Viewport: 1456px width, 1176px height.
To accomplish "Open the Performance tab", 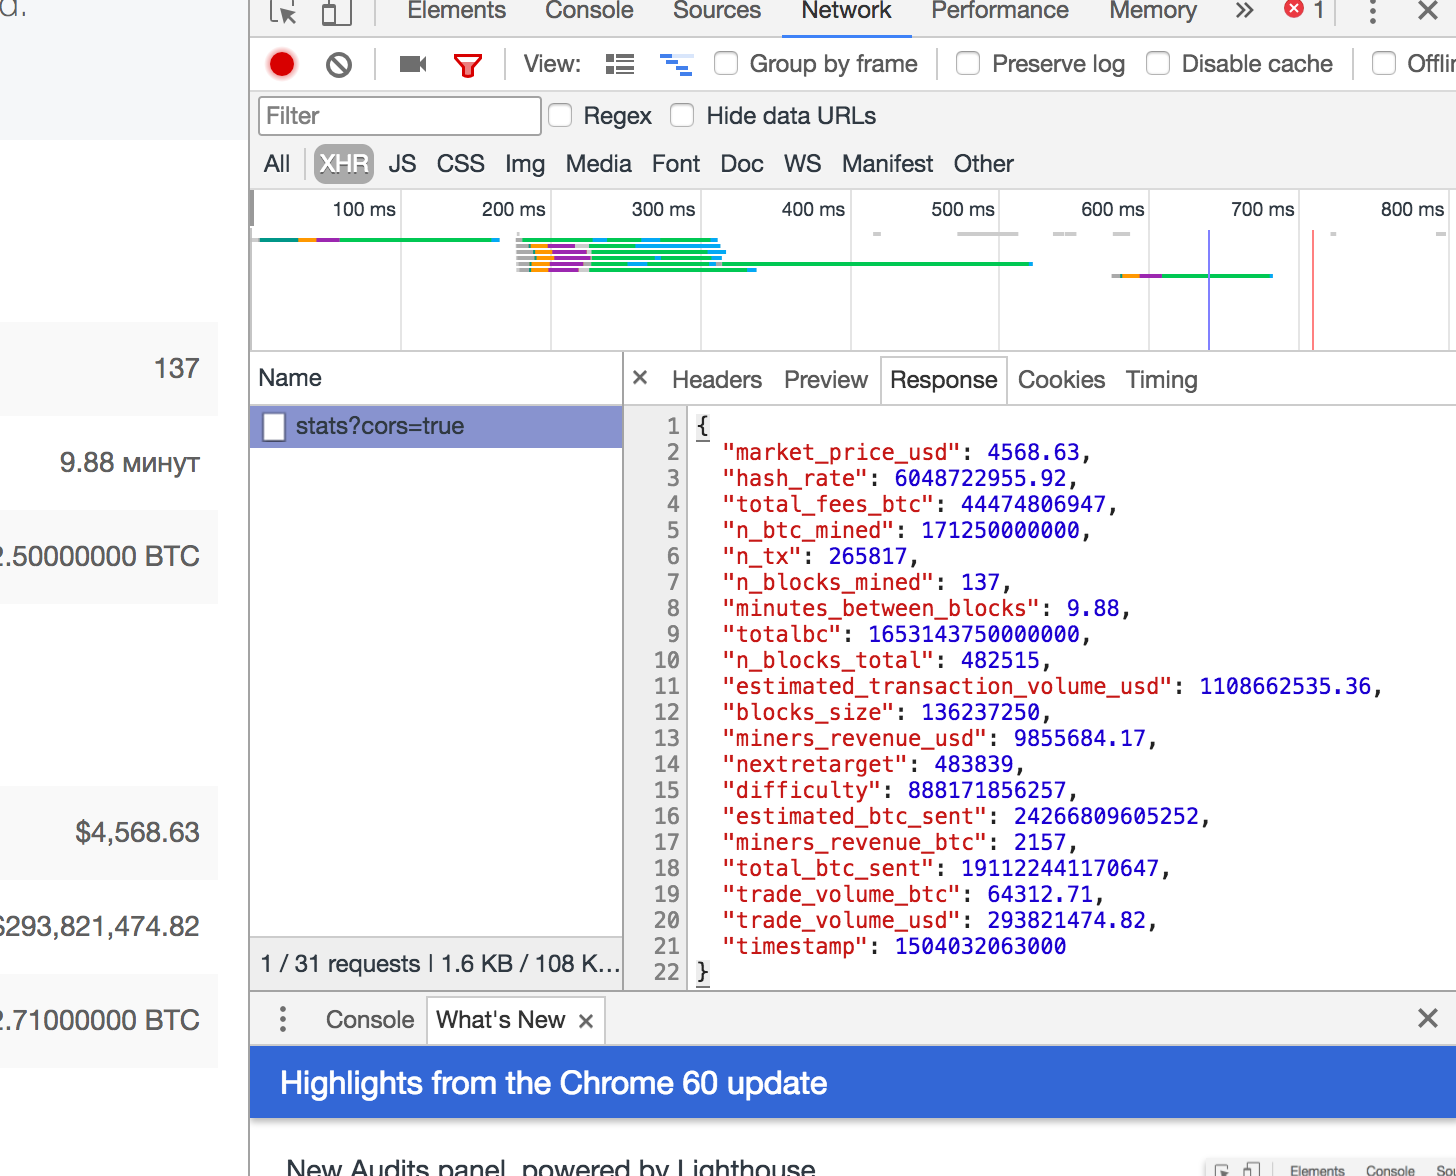I will [1000, 11].
